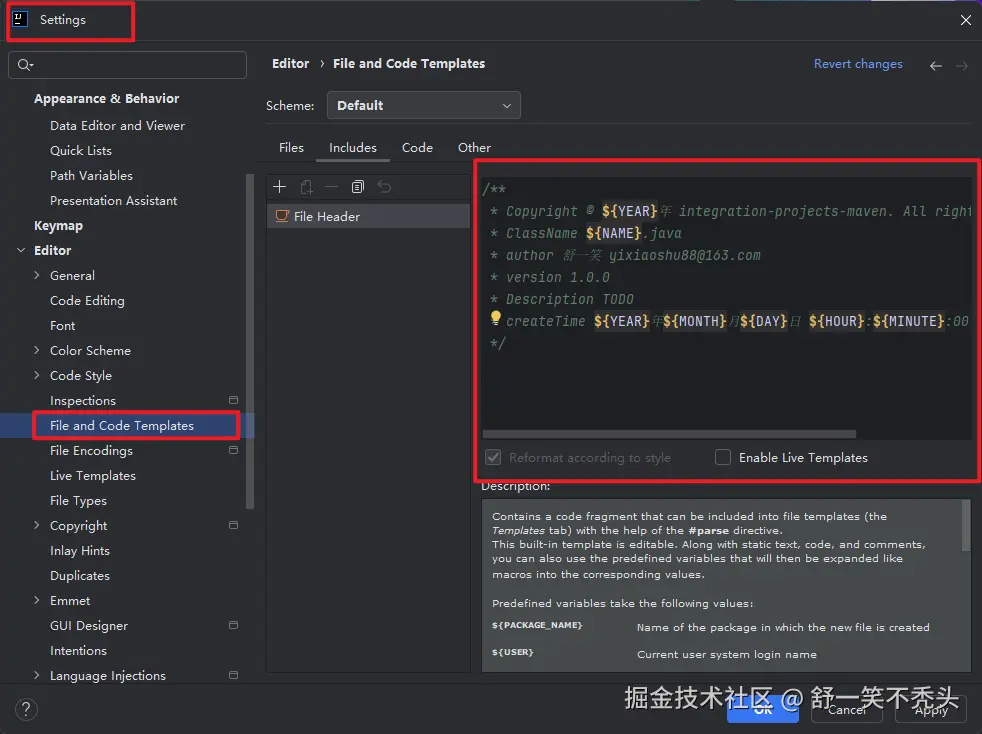Expand the Color Scheme node

click(36, 350)
